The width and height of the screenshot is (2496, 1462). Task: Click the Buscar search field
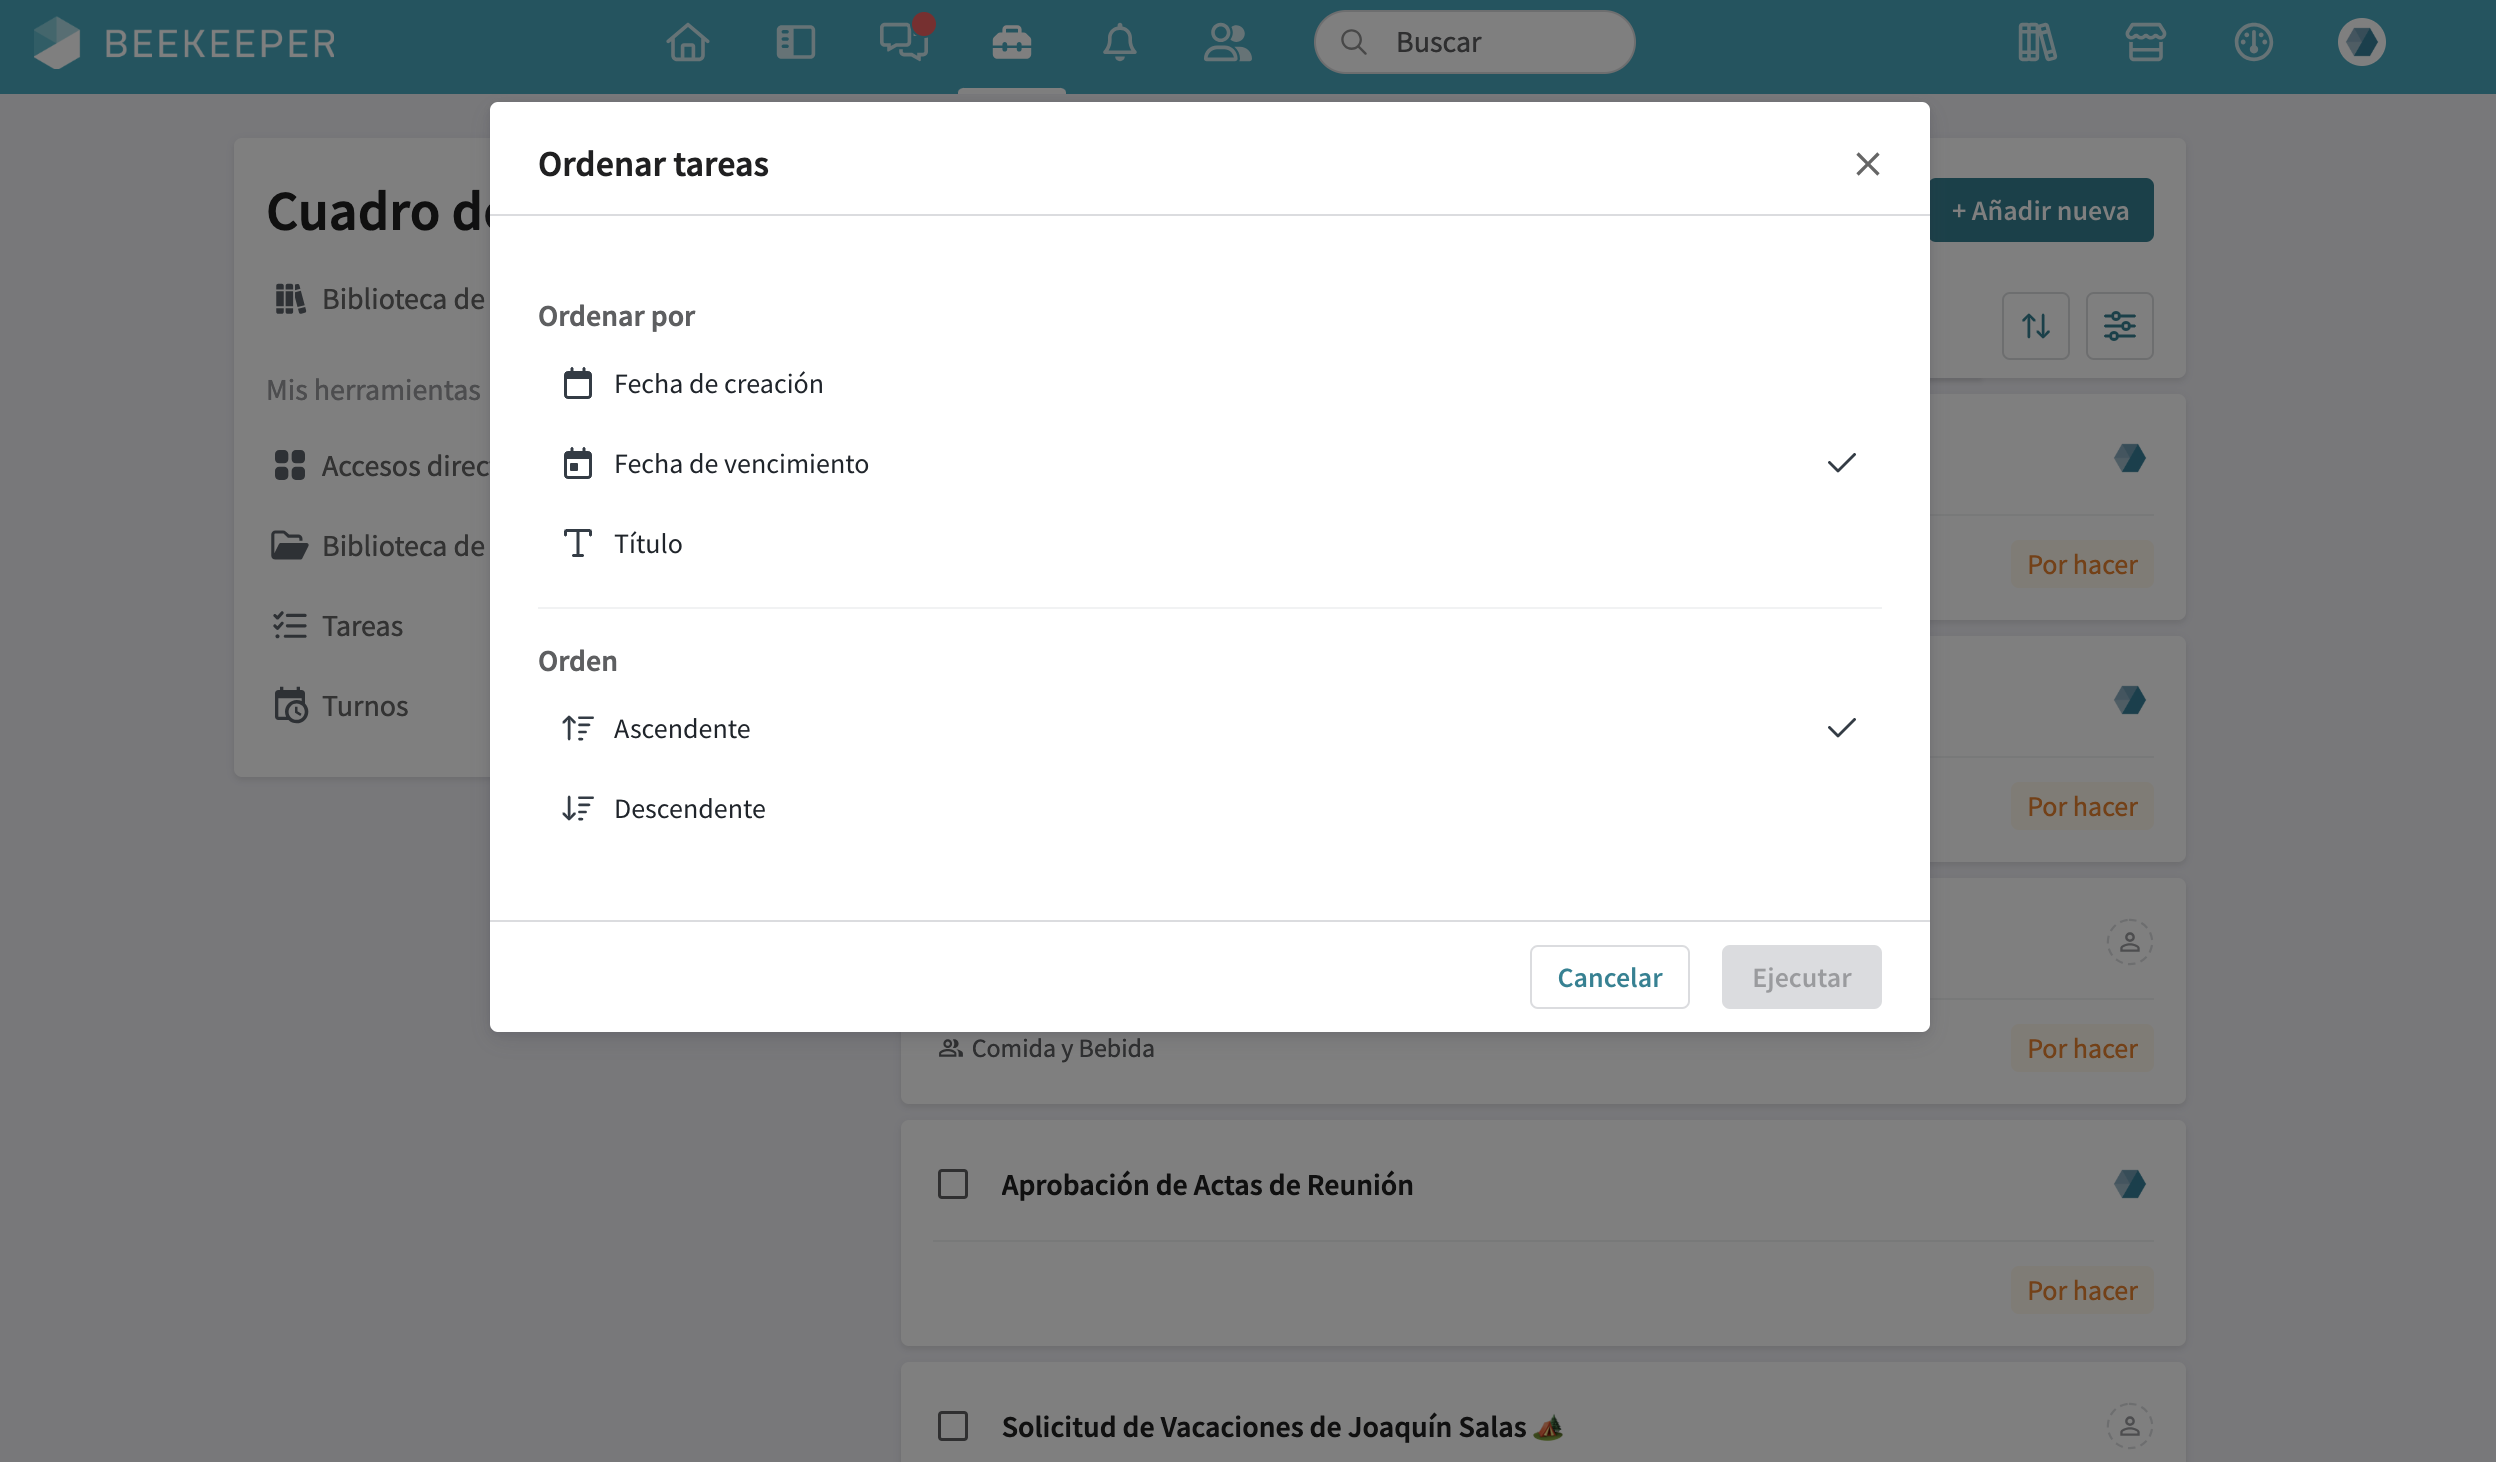click(x=1475, y=42)
